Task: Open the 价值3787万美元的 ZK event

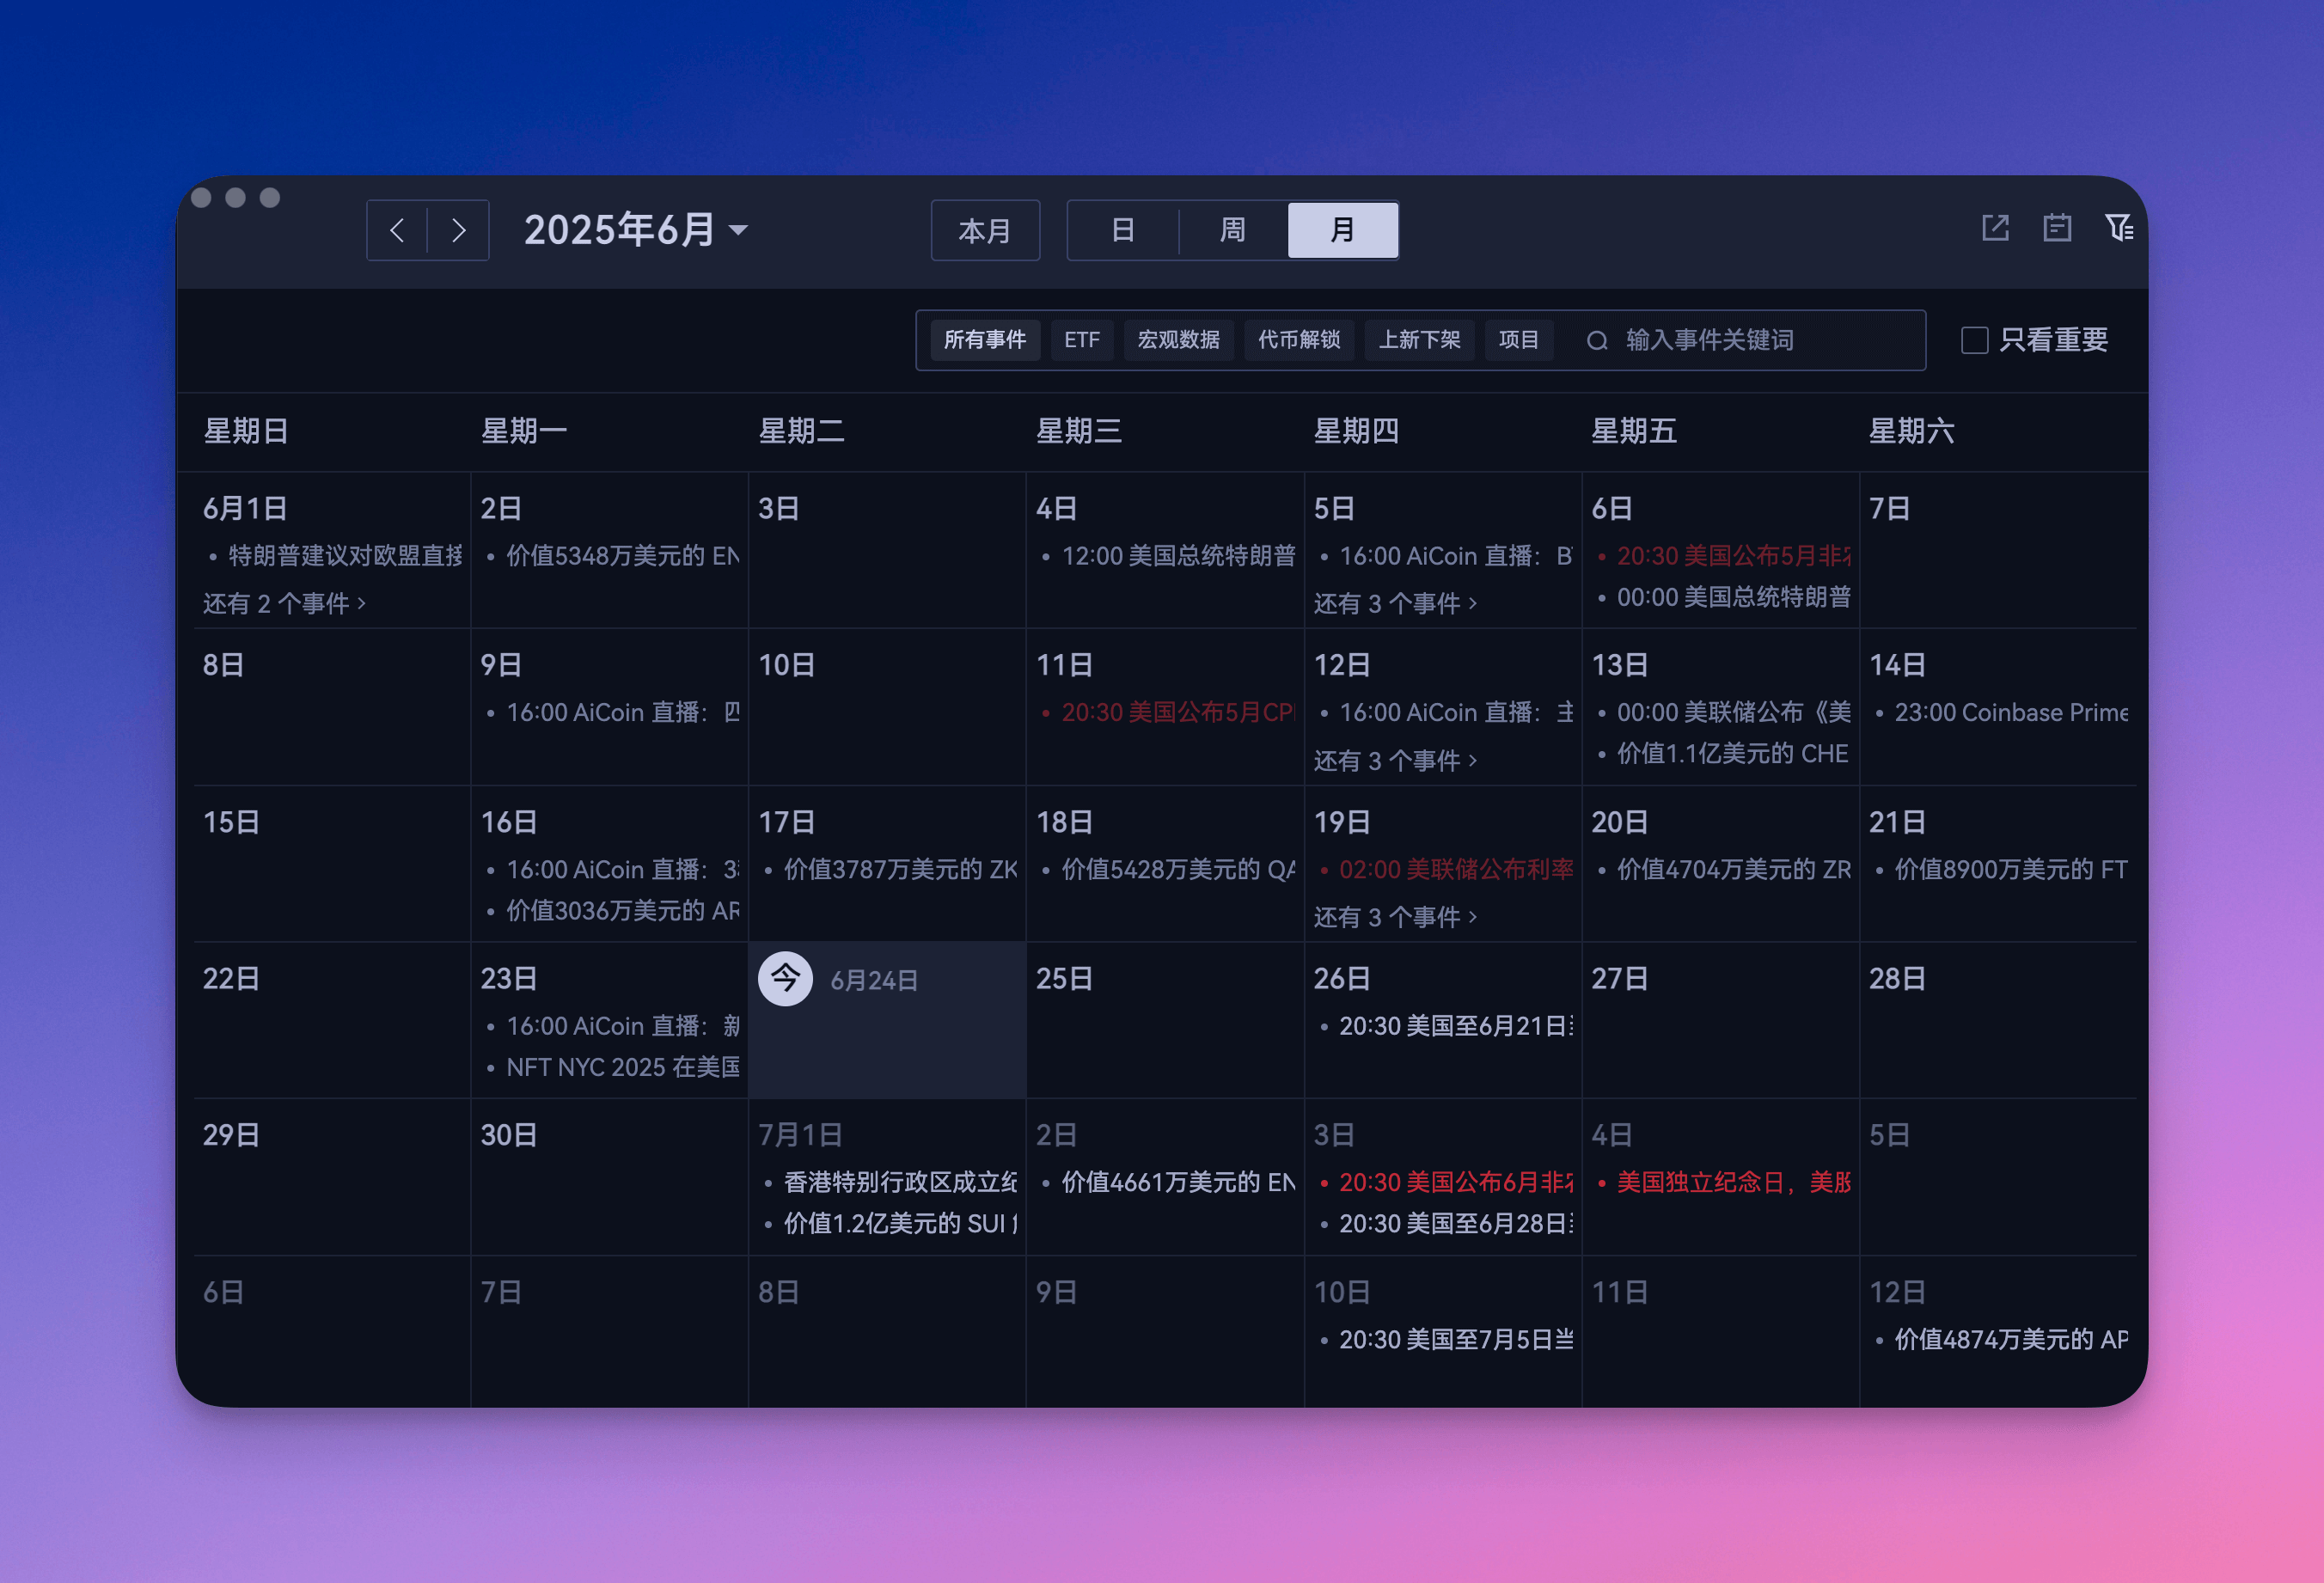Action: (890, 869)
